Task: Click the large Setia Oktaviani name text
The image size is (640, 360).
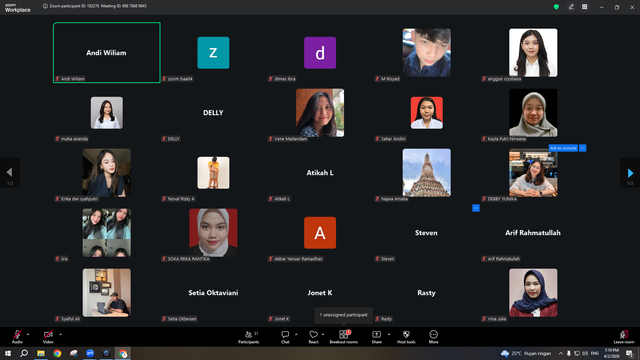Action: pos(213,293)
